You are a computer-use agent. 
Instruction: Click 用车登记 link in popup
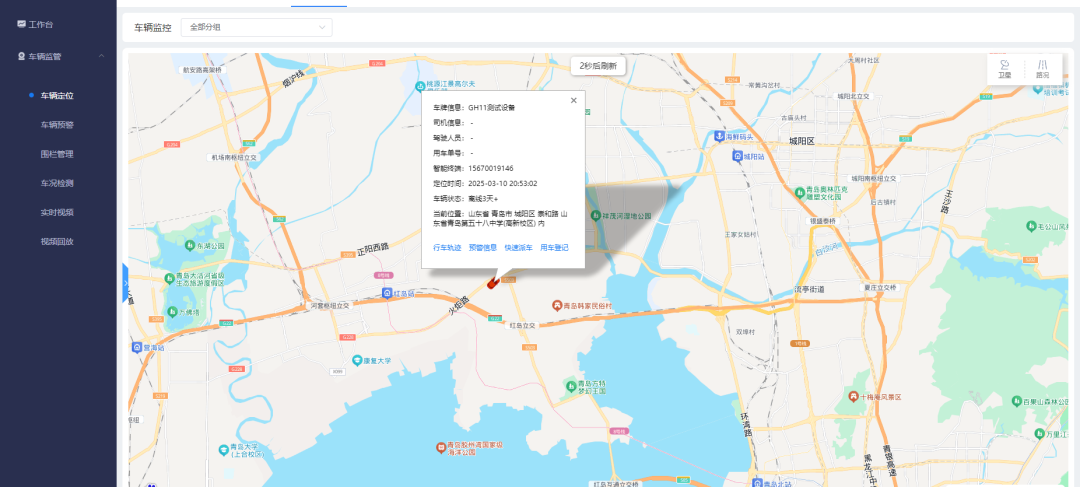click(554, 247)
